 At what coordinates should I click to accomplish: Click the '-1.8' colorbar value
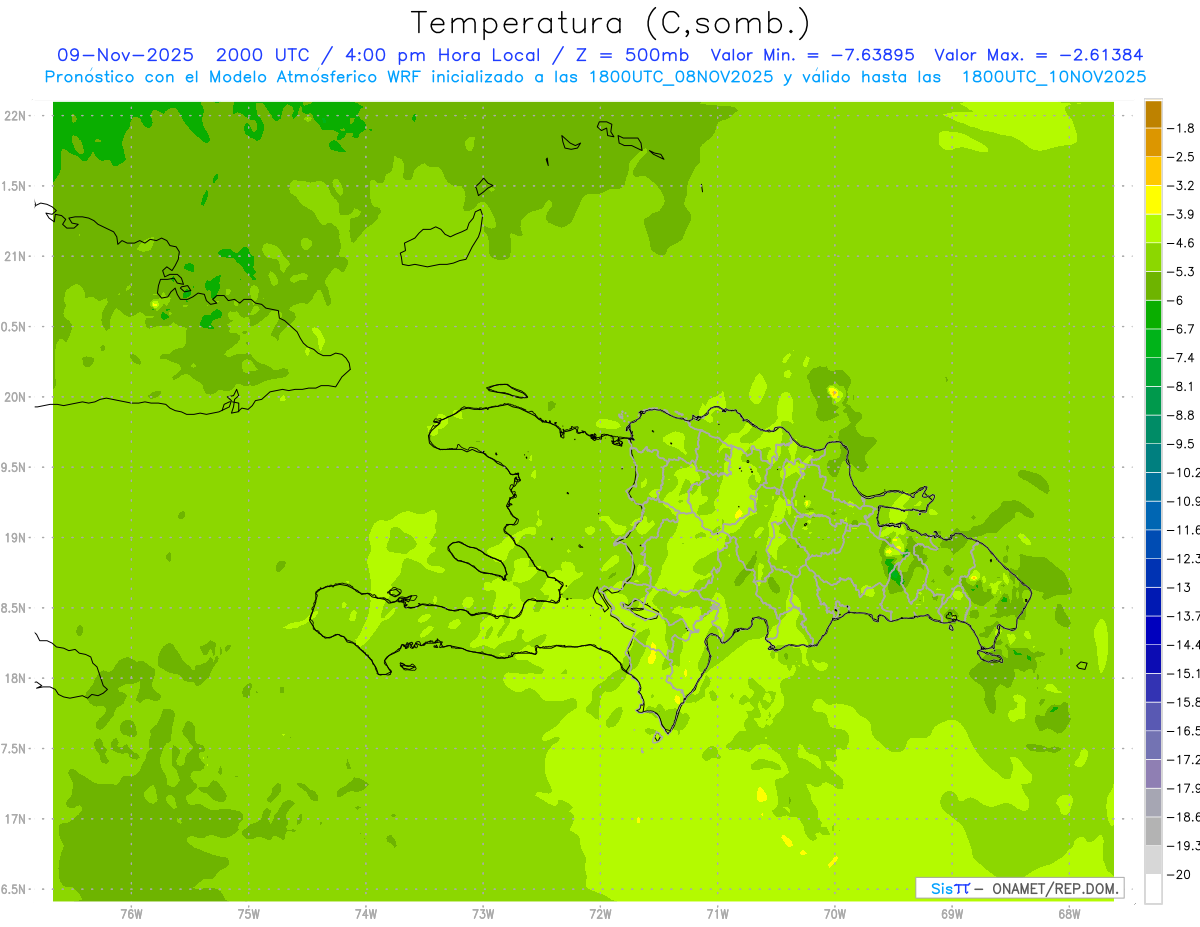tap(1181, 128)
